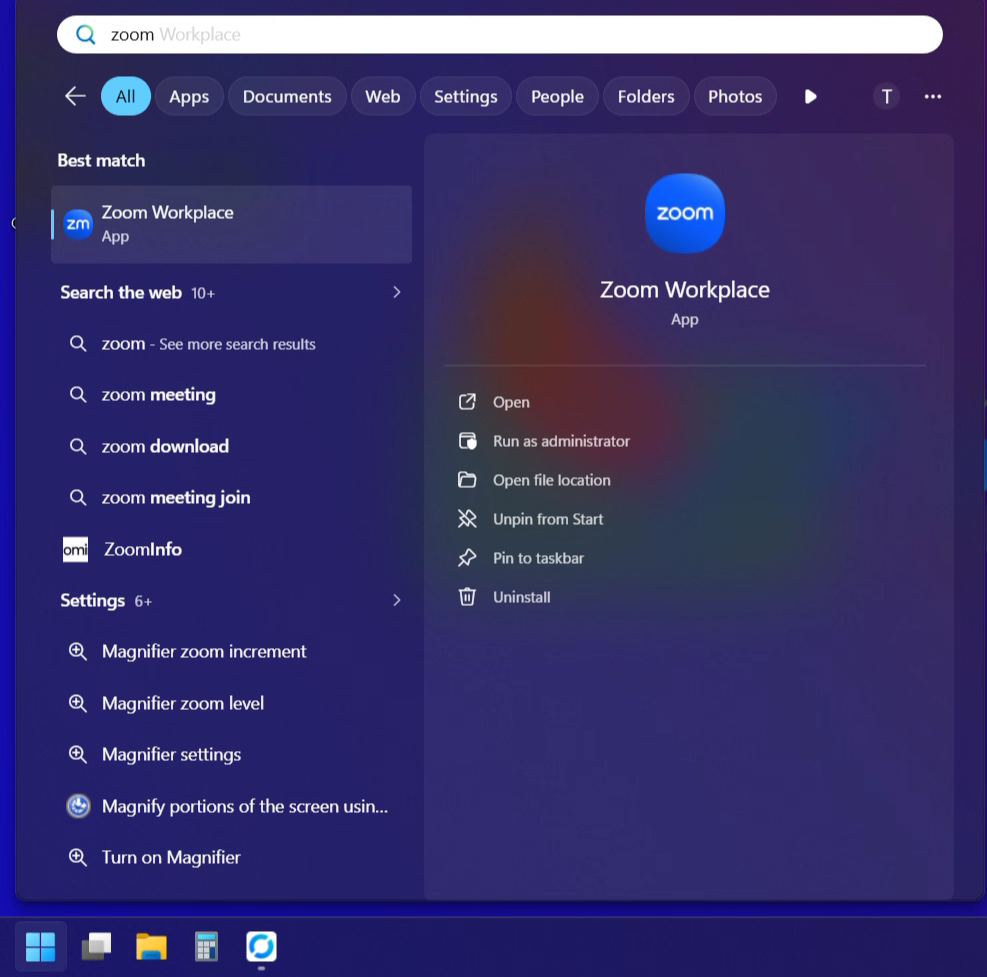987x977 pixels.
Task: Click the 'T' account avatar button
Action: coord(886,96)
